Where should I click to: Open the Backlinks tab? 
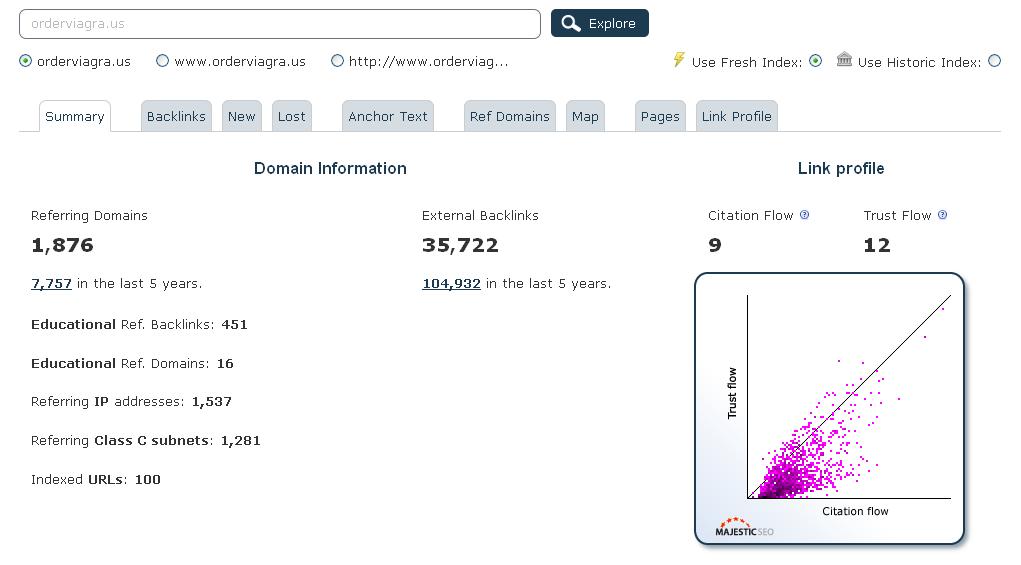tap(176, 117)
